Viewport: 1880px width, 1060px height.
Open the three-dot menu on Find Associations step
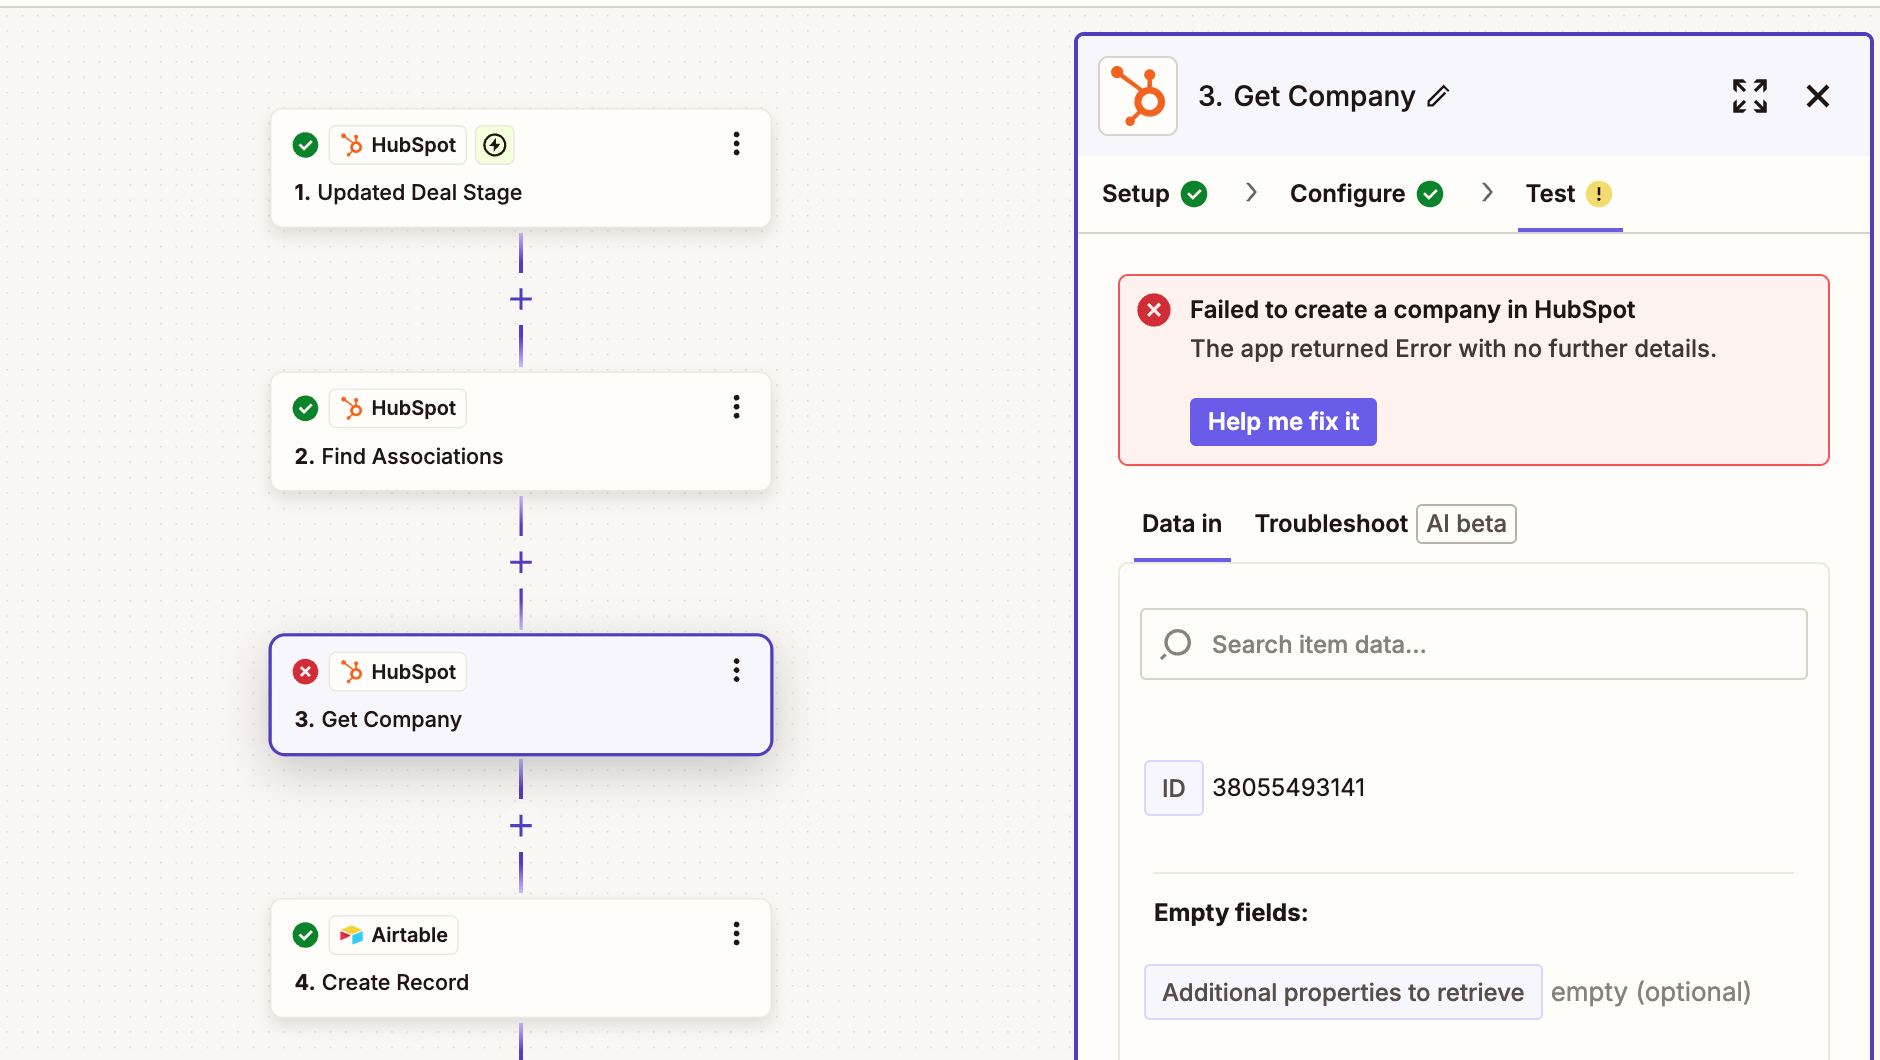tap(736, 407)
